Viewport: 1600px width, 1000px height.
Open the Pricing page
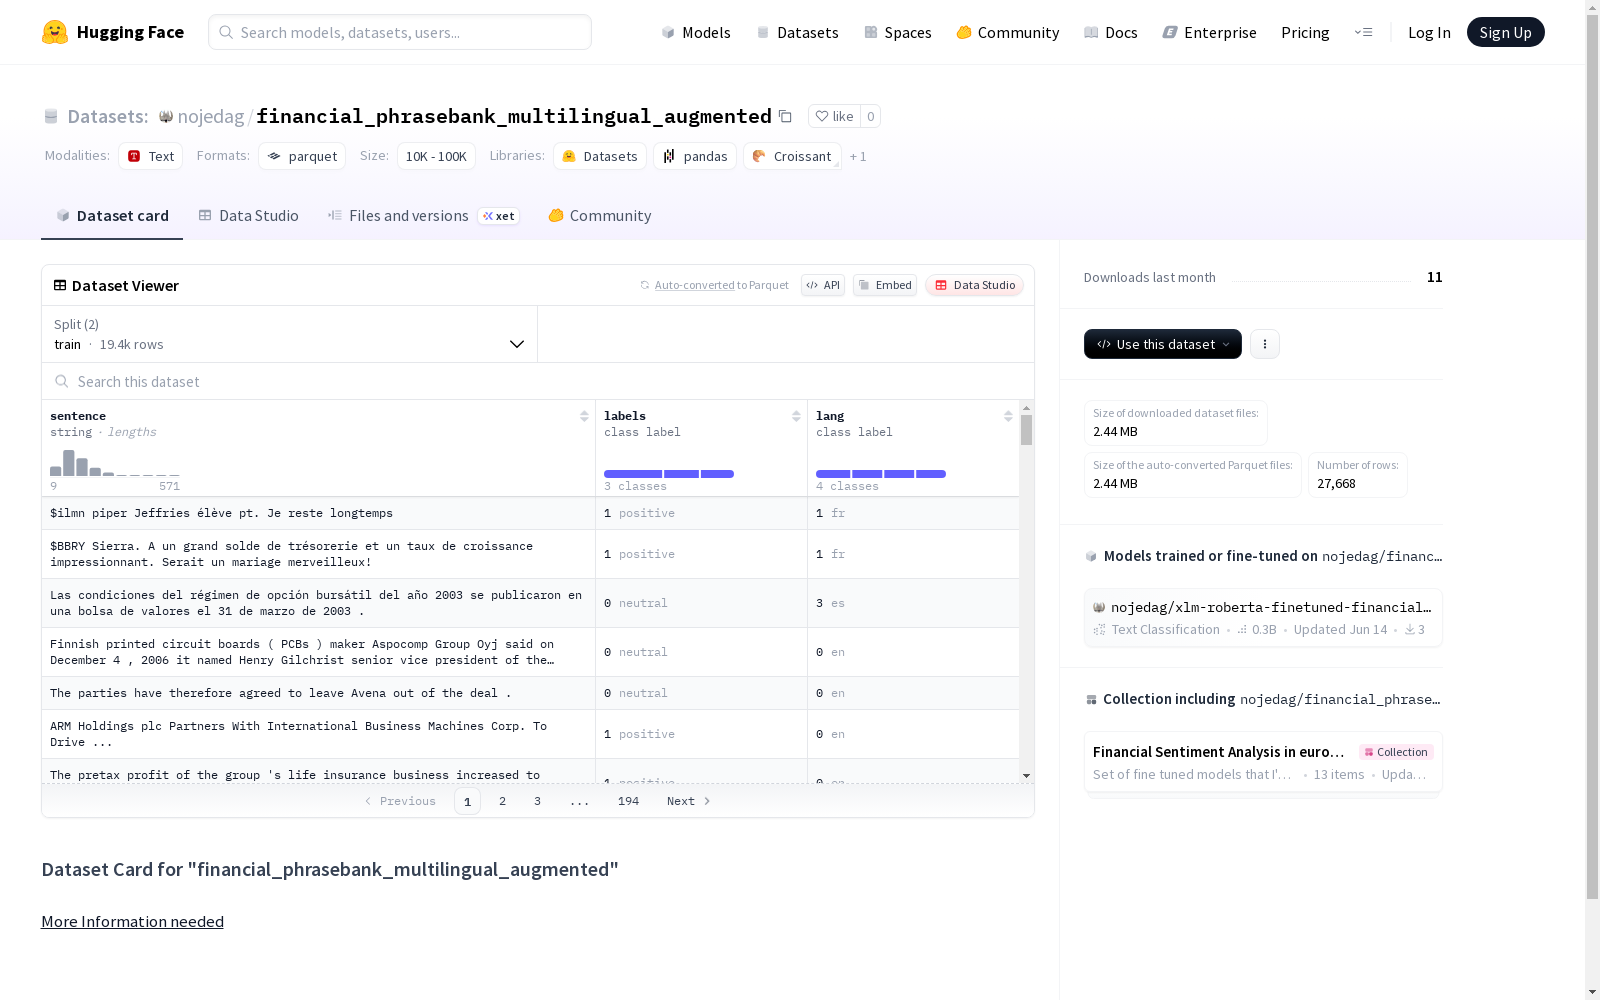[x=1305, y=32]
